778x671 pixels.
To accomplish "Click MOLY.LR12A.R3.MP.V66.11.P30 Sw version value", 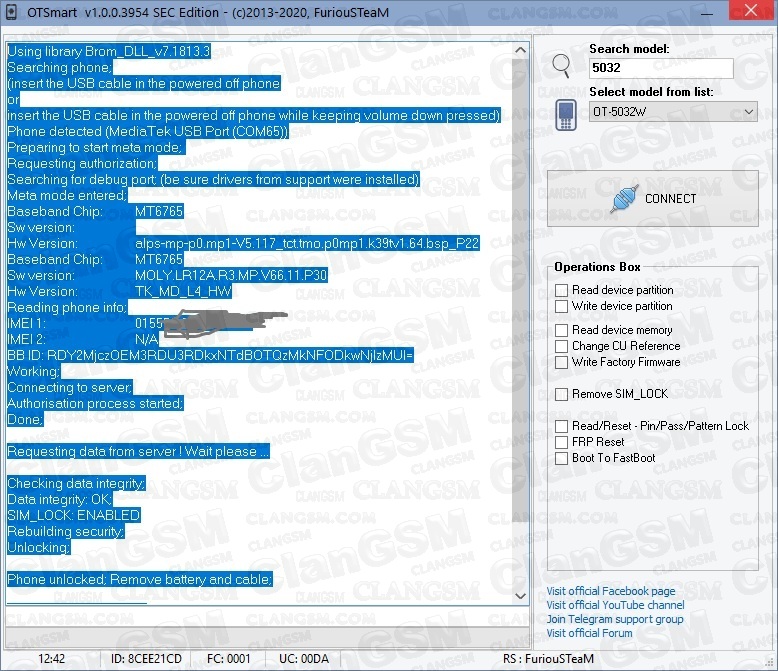I will click(x=231, y=275).
